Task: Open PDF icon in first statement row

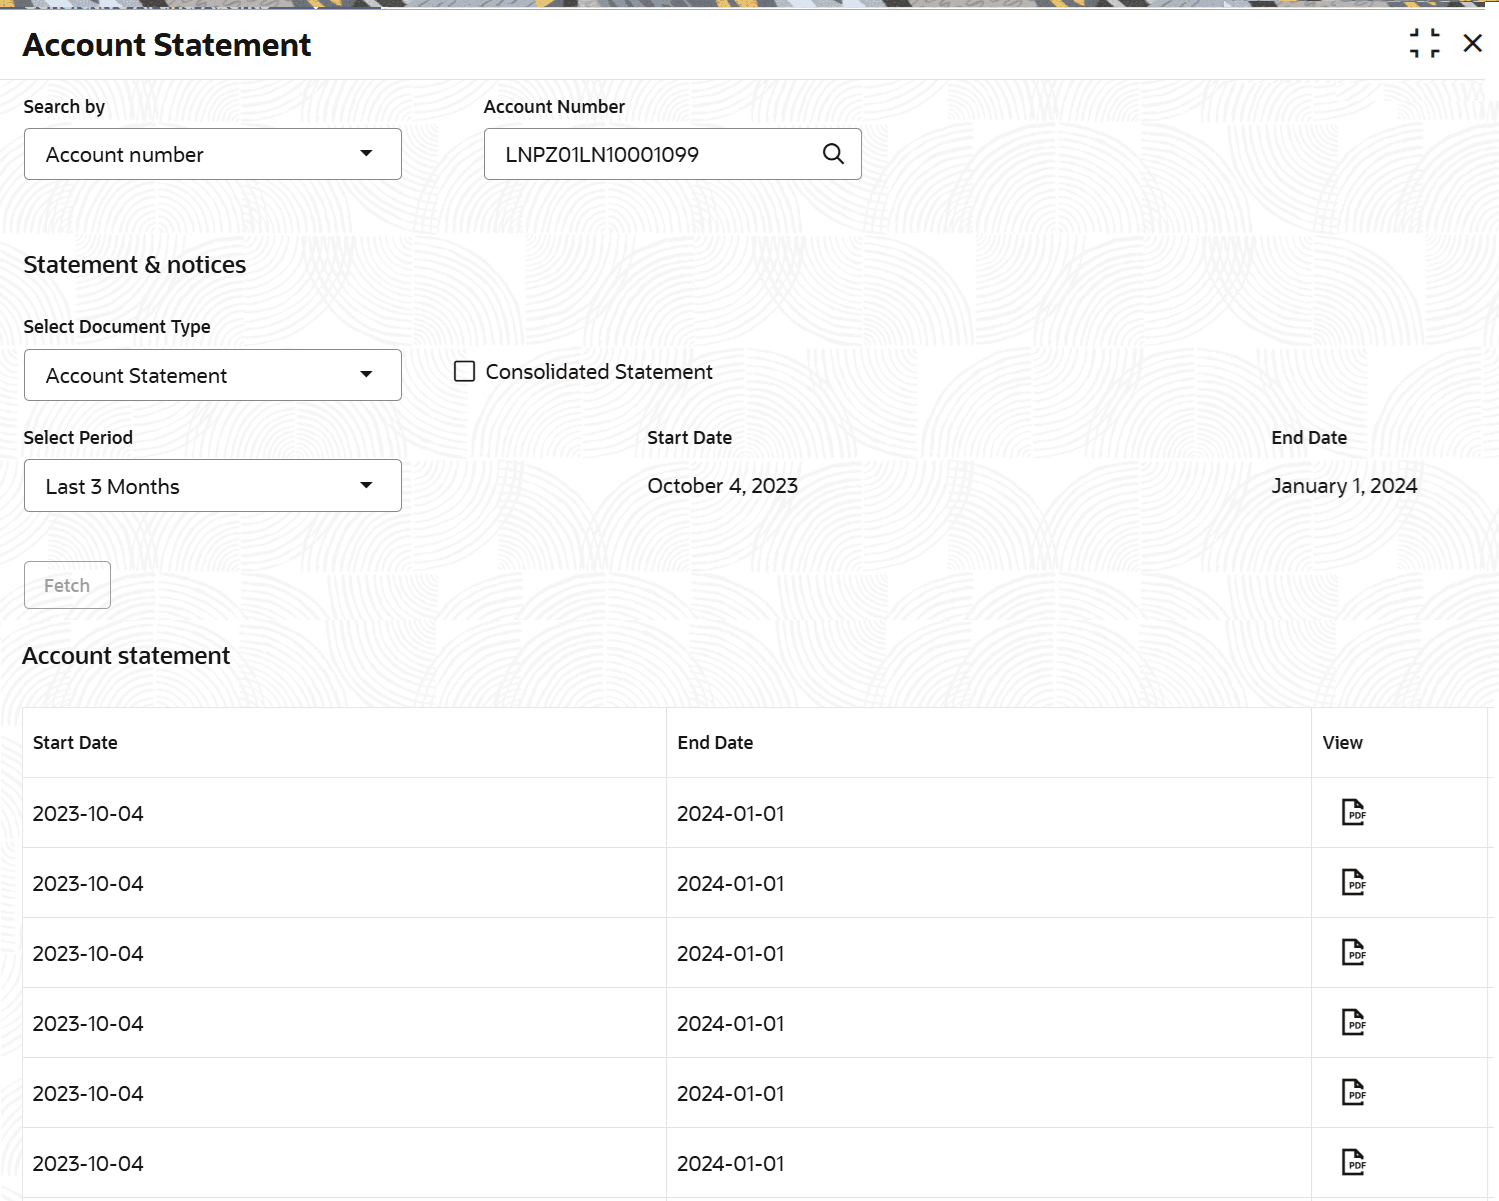Action: [x=1353, y=812]
